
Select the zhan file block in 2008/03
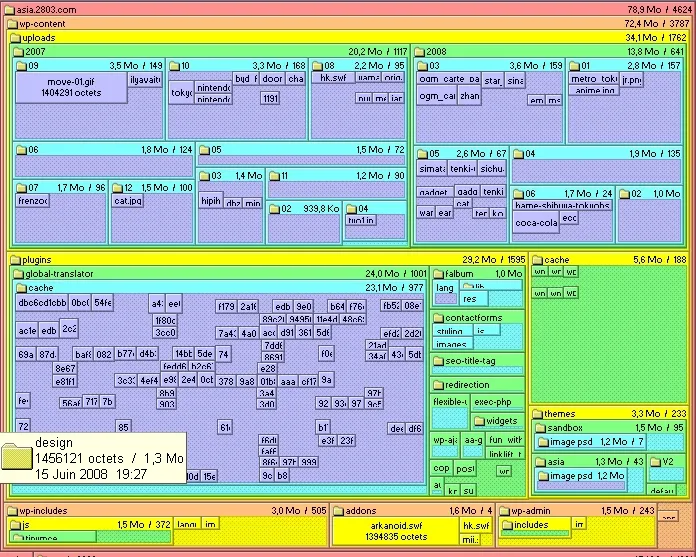470,96
